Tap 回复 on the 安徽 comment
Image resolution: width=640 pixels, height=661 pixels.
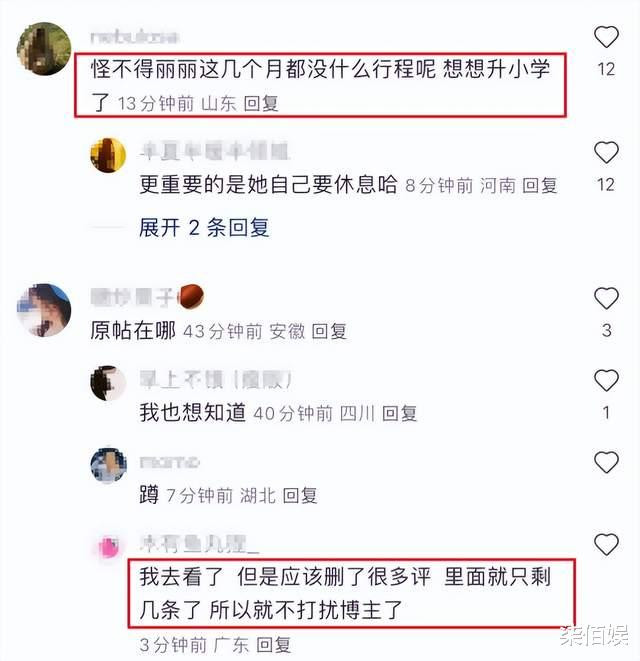pyautogui.click(x=329, y=331)
